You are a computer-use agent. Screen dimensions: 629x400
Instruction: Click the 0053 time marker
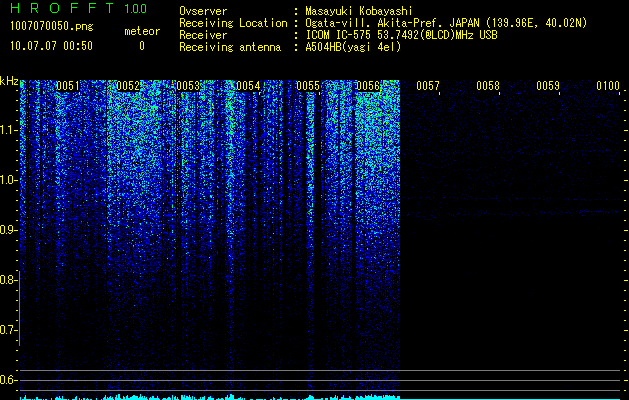tap(188, 86)
